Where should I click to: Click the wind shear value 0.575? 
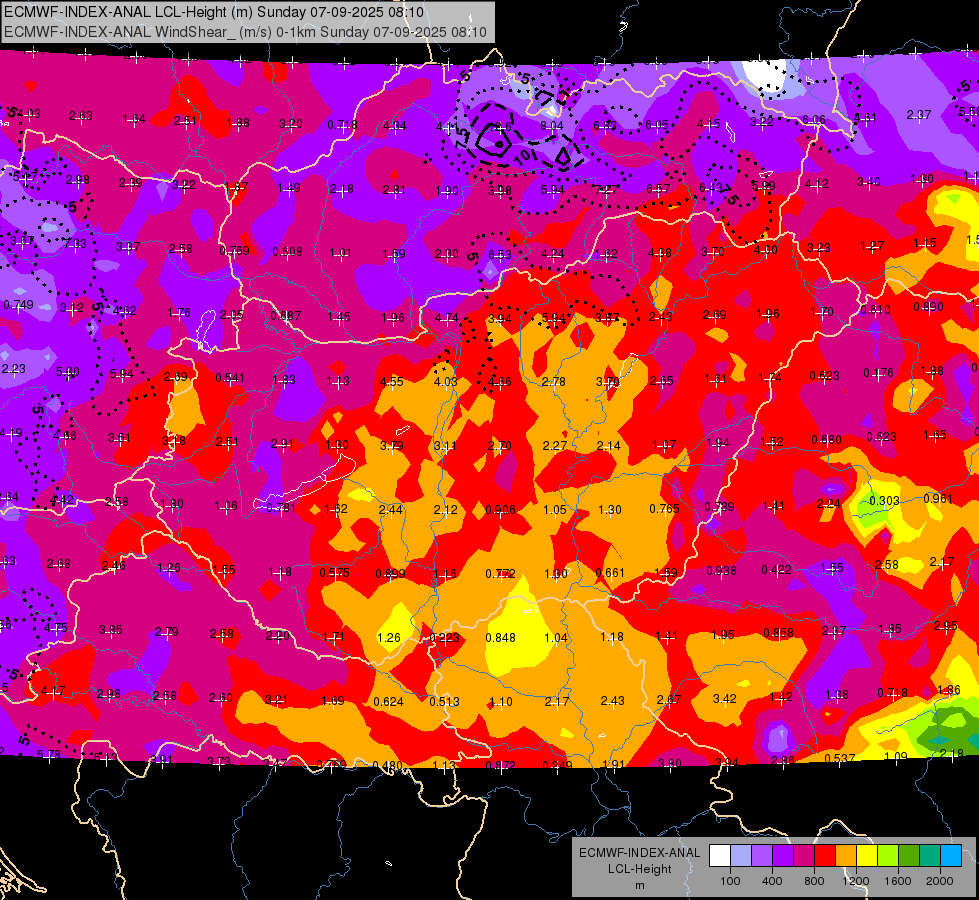point(335,573)
